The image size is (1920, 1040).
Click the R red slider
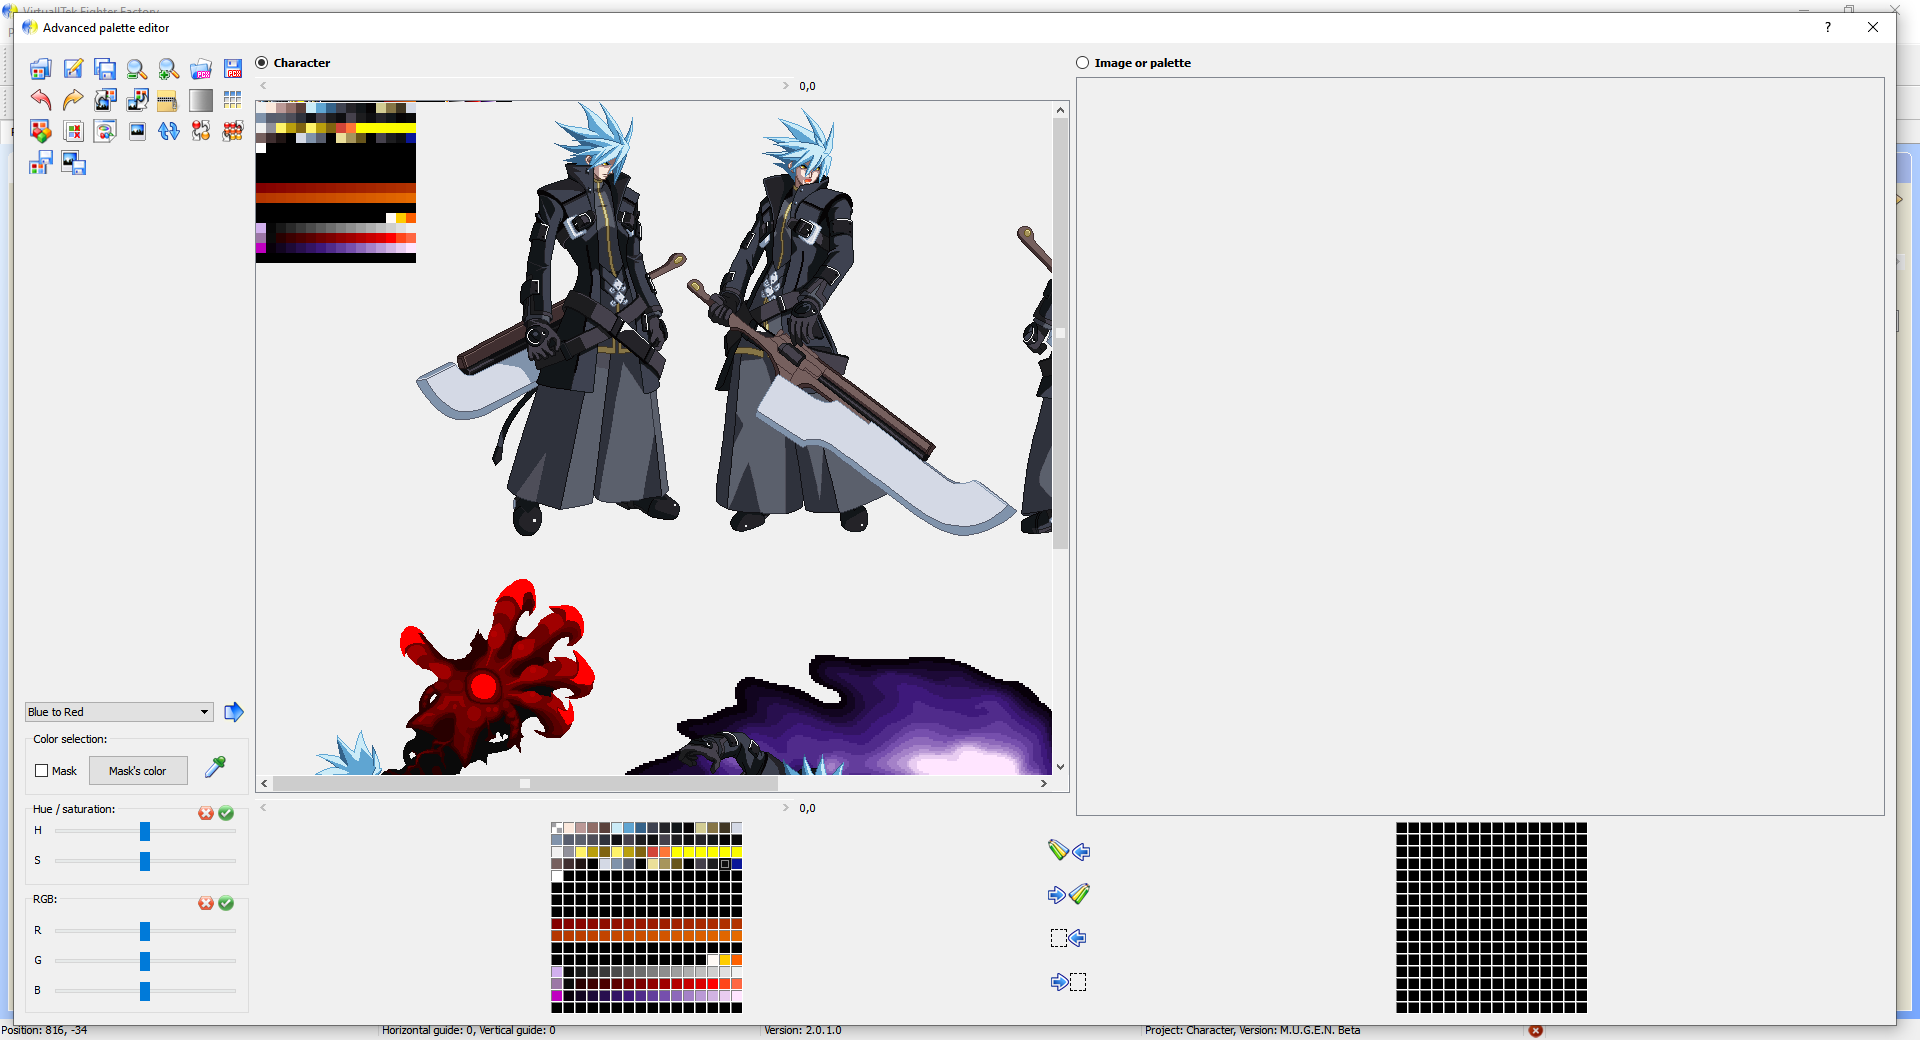(145, 931)
